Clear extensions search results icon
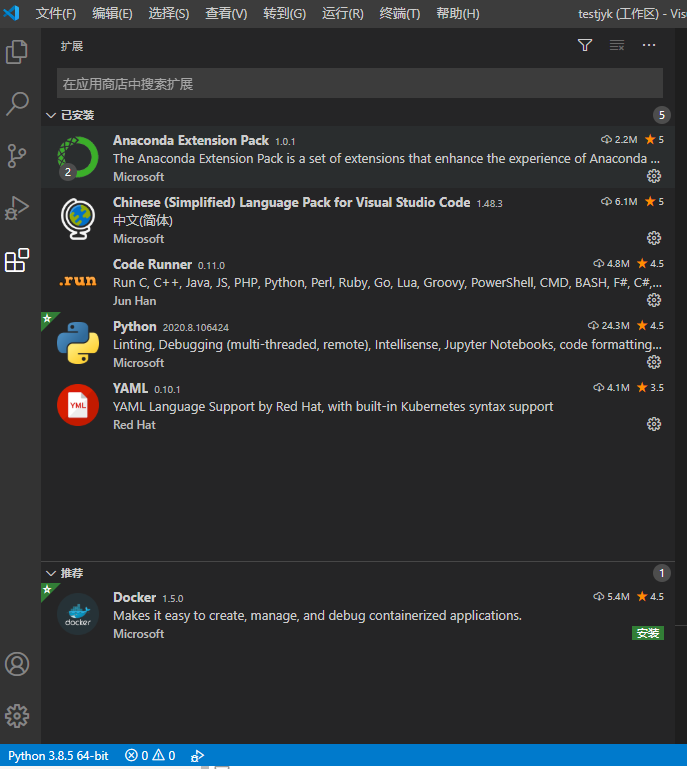Viewport: 687px width, 769px height. tap(617, 46)
